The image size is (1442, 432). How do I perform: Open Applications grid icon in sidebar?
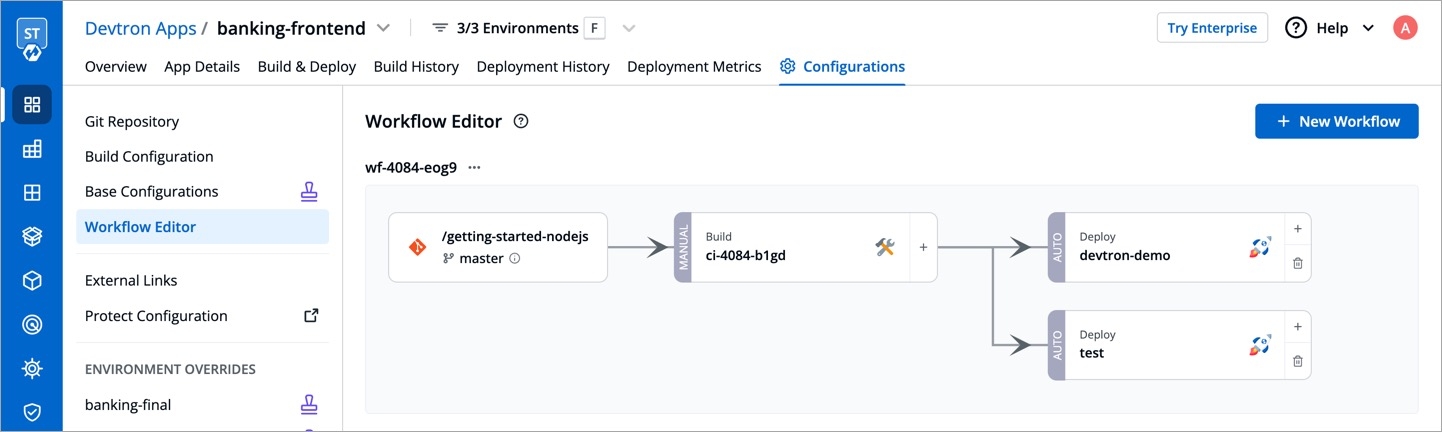[x=32, y=104]
